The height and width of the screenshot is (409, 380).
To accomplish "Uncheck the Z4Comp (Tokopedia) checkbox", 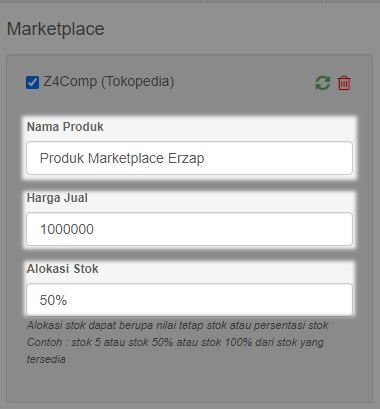I will [x=32, y=83].
